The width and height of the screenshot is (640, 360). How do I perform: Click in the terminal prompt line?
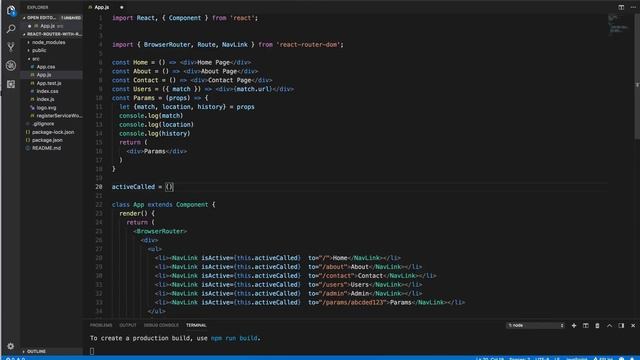tap(92, 351)
